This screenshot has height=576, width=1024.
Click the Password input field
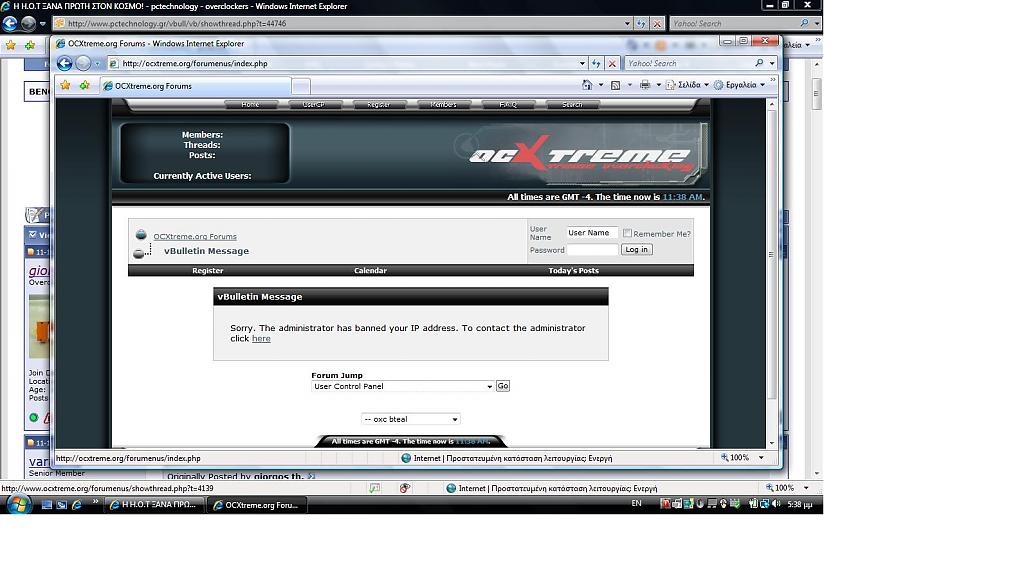click(x=592, y=249)
